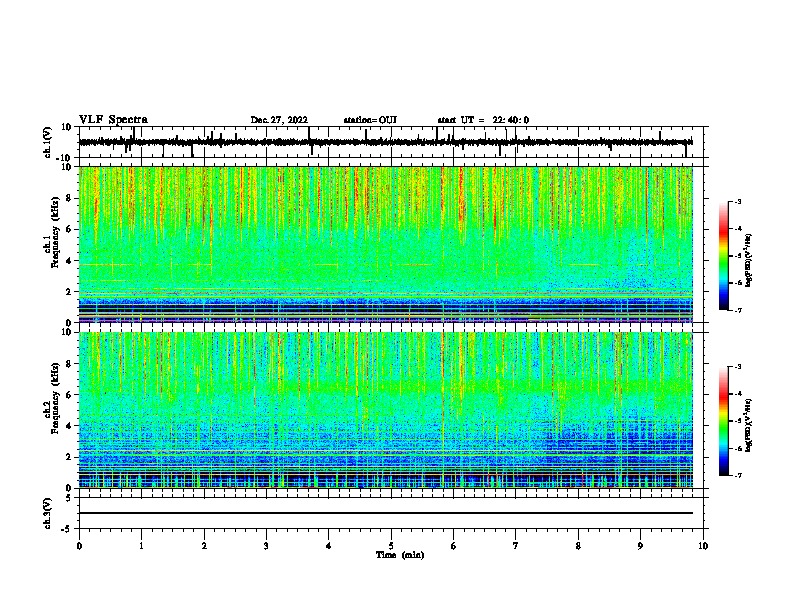Click inside the ch.1 voltage waveform panel
Image resolution: width=792 pixels, height=612 pixels.
[x=391, y=142]
